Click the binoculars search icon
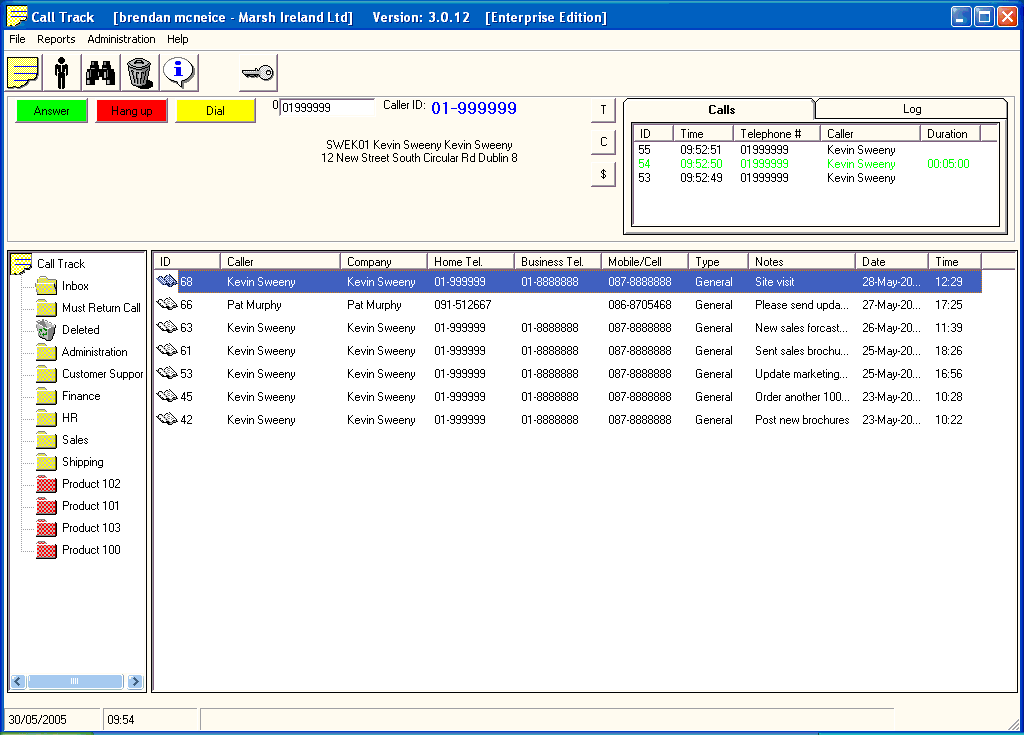The image size is (1024, 735). [100, 73]
